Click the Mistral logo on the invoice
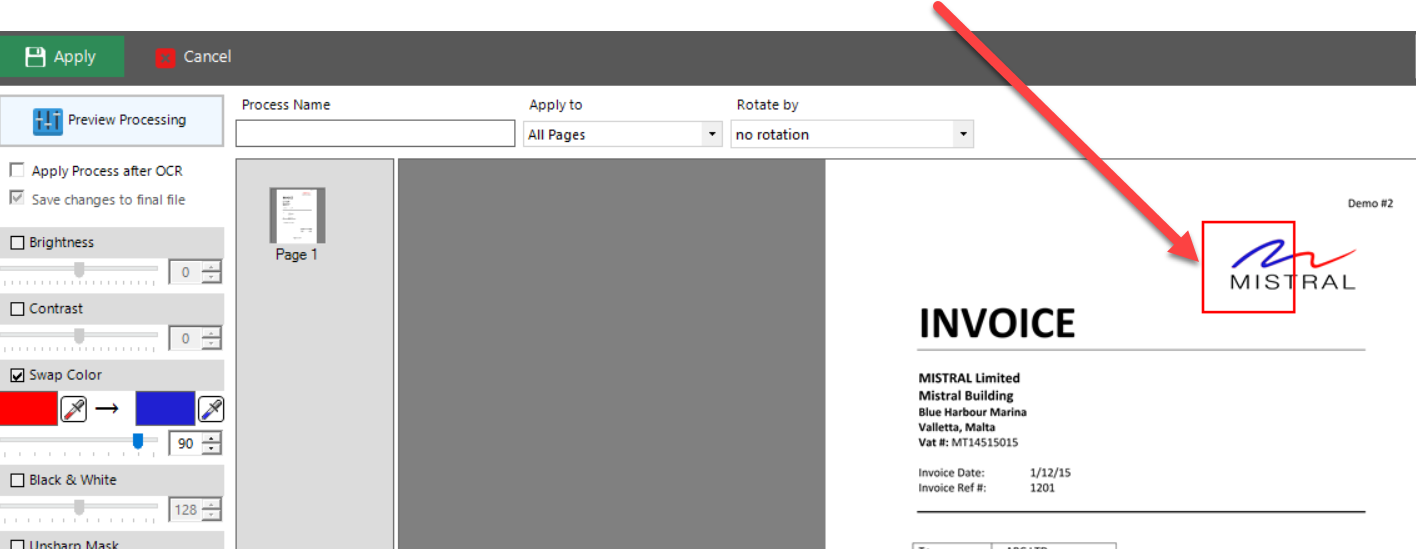 coord(1291,266)
